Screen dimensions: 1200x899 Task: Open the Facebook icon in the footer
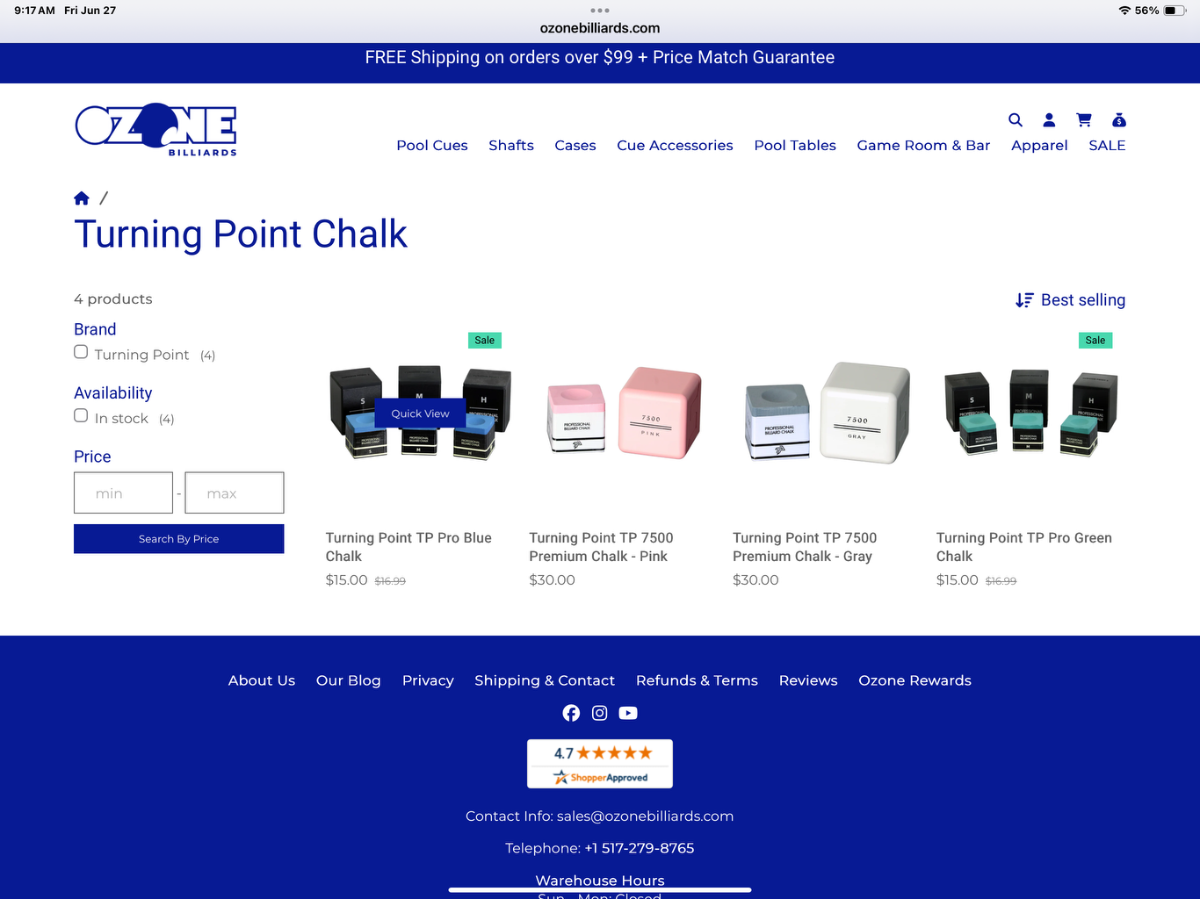tap(571, 713)
